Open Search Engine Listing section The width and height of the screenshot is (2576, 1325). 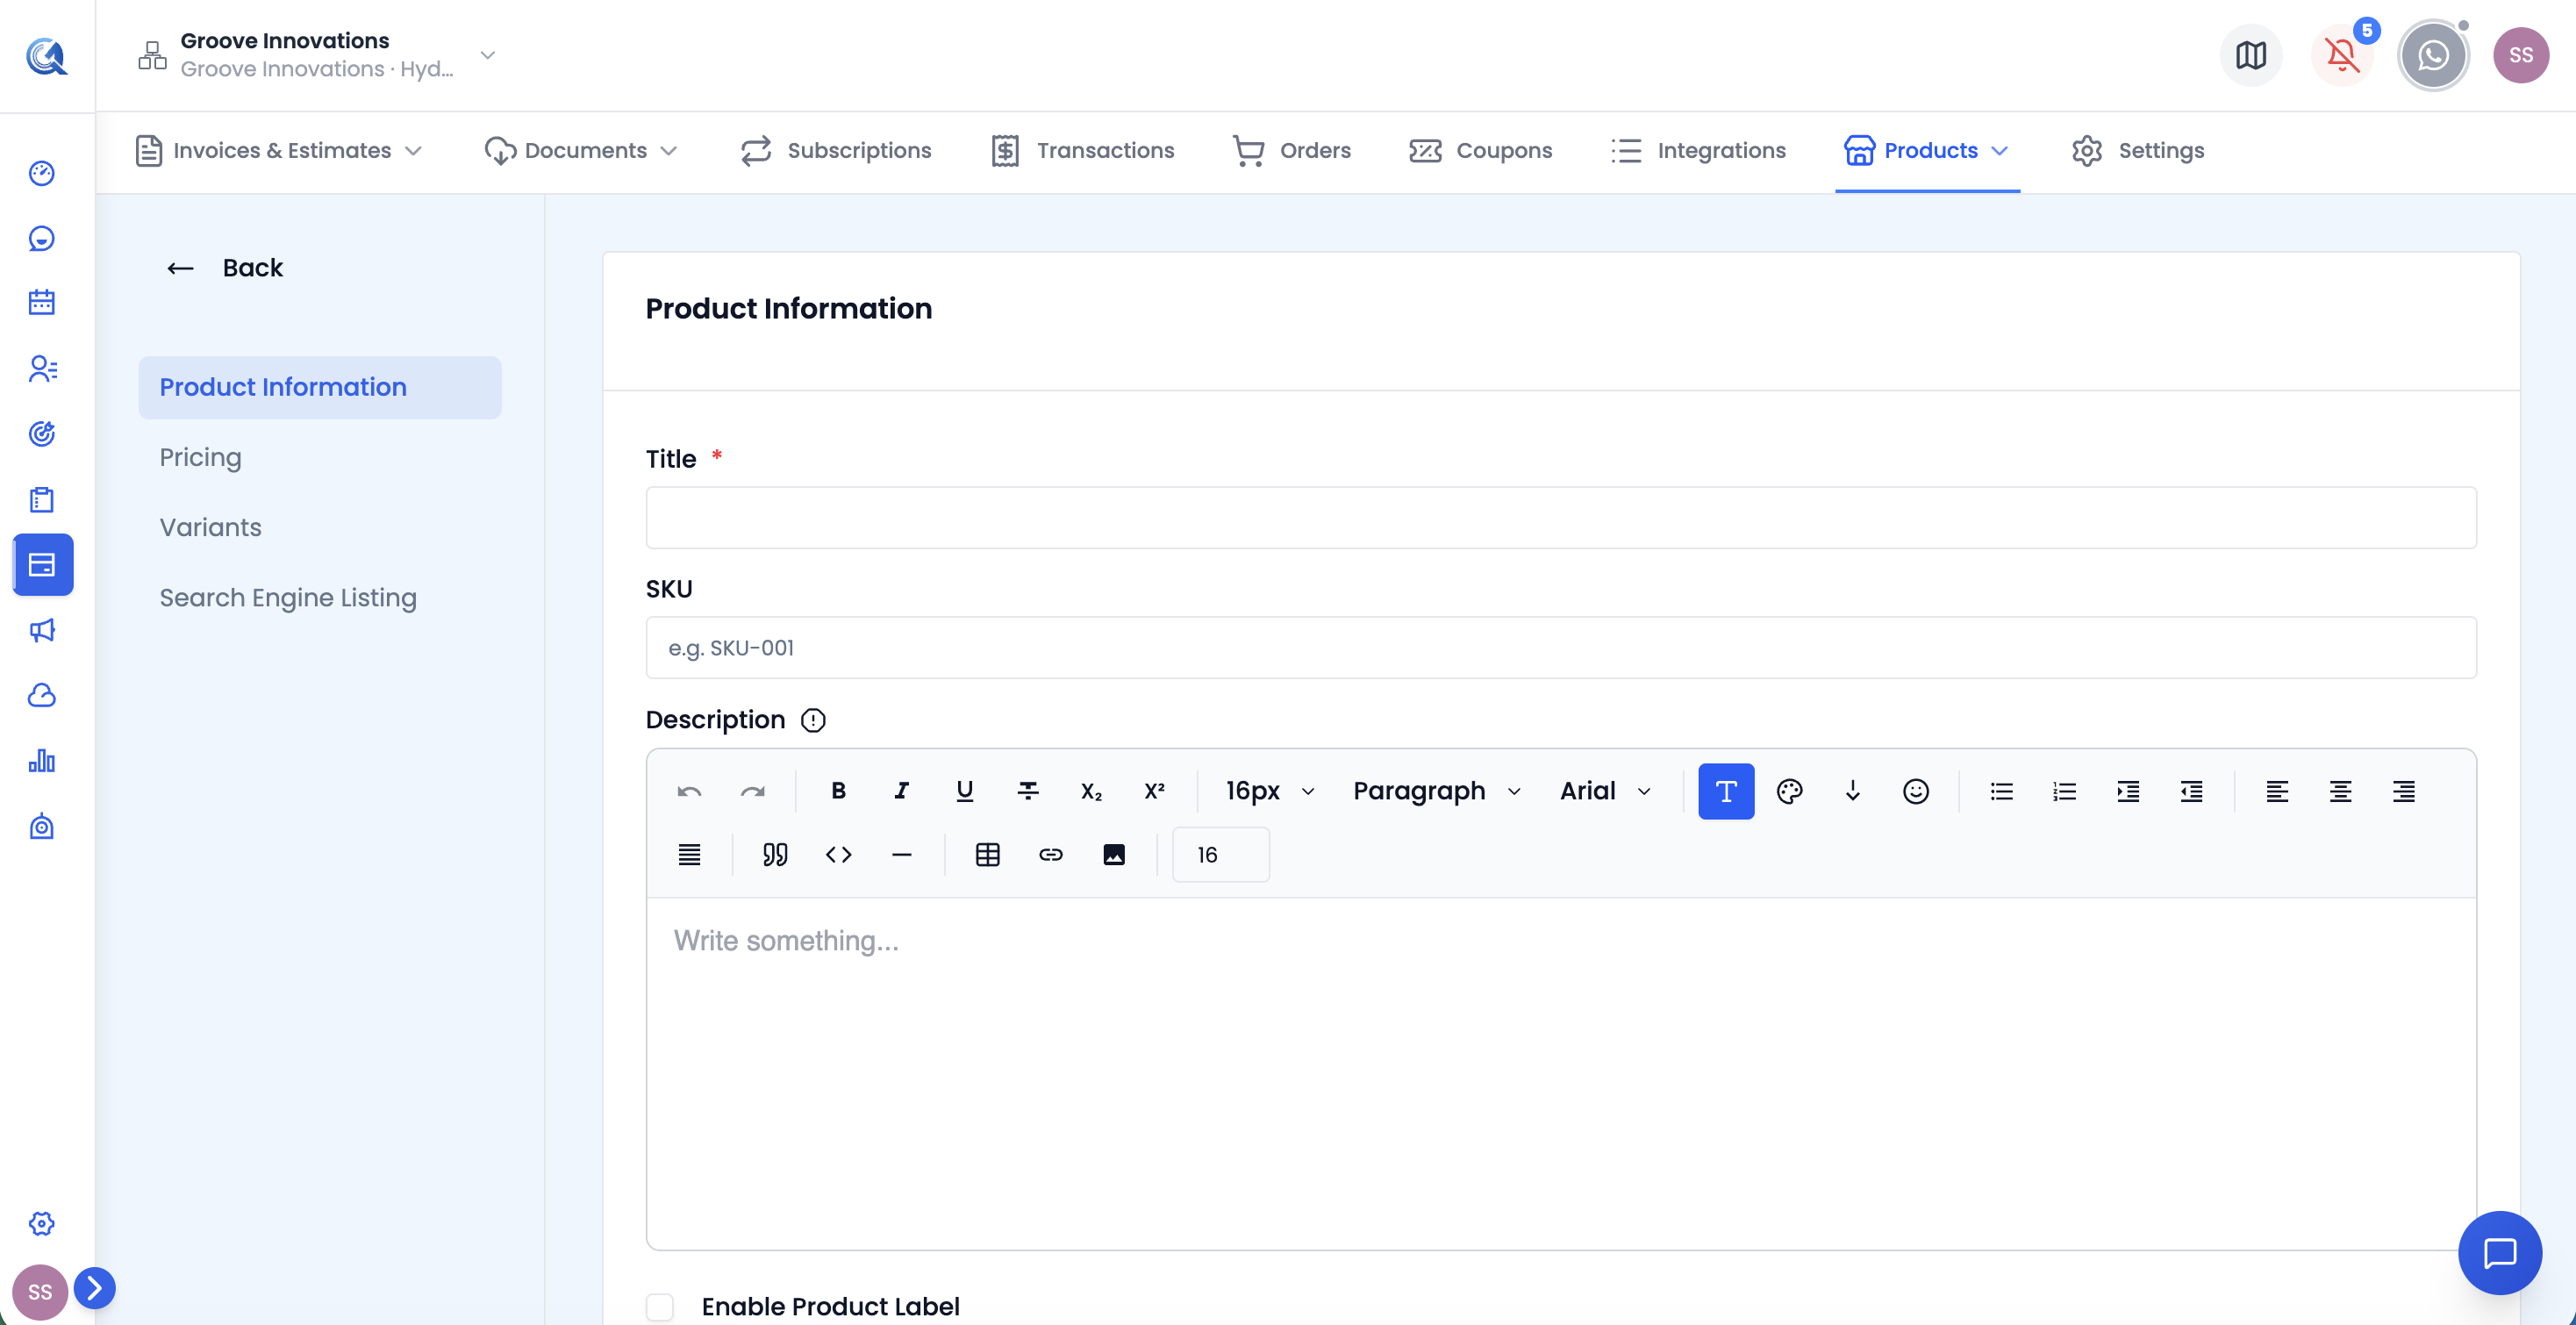pos(288,597)
